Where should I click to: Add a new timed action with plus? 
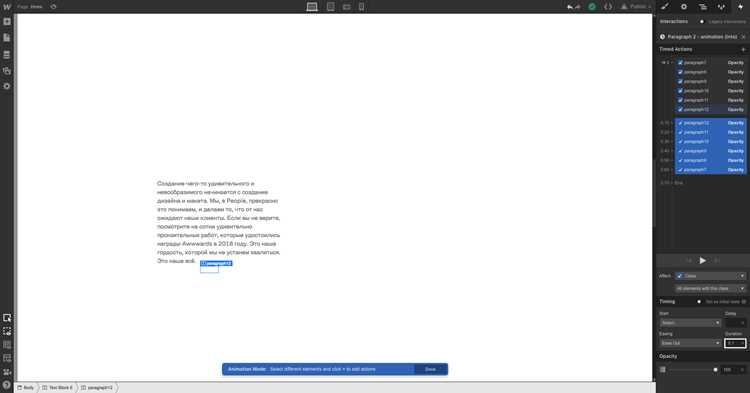743,49
